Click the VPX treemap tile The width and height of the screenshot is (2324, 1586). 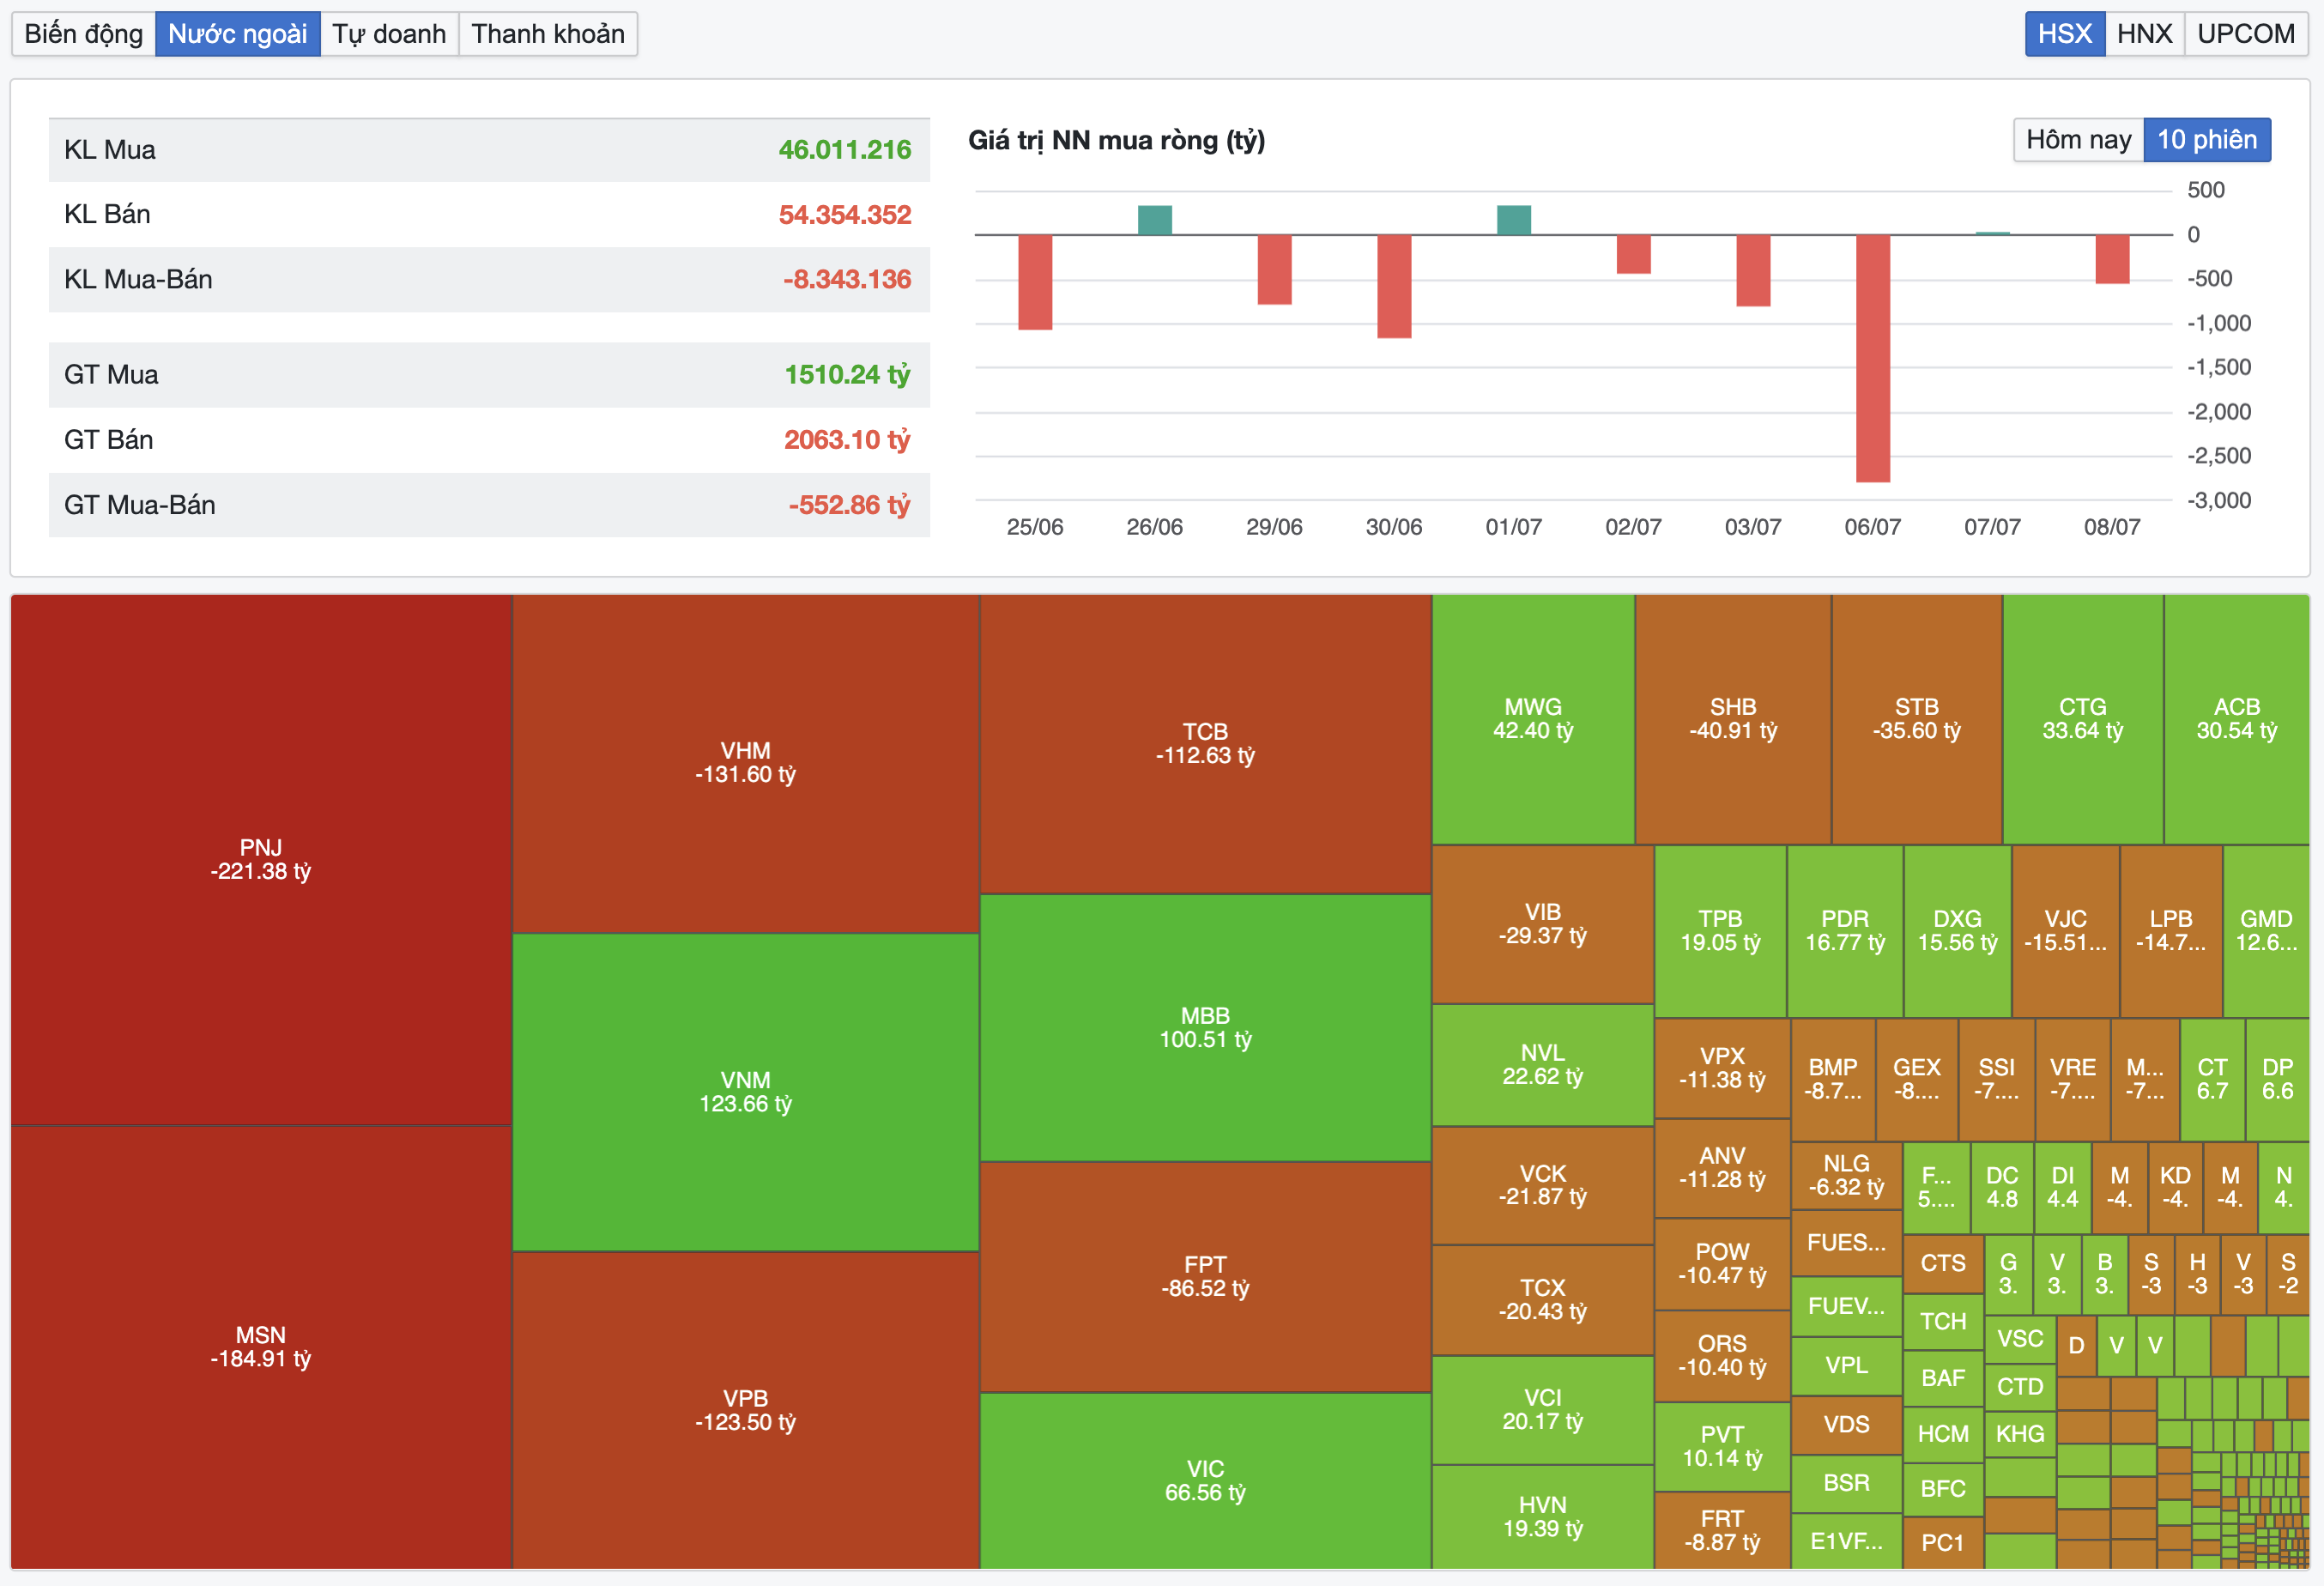[x=1722, y=1068]
